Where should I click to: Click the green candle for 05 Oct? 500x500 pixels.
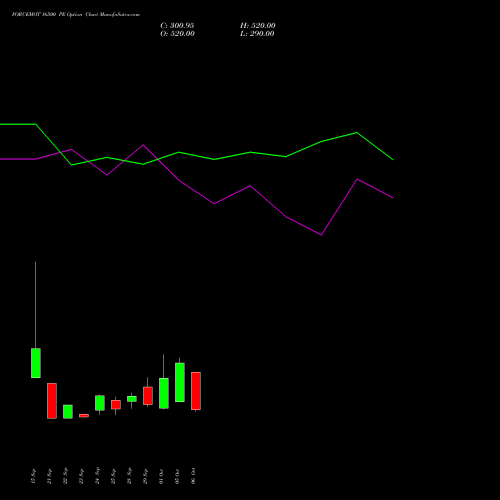pos(180,382)
